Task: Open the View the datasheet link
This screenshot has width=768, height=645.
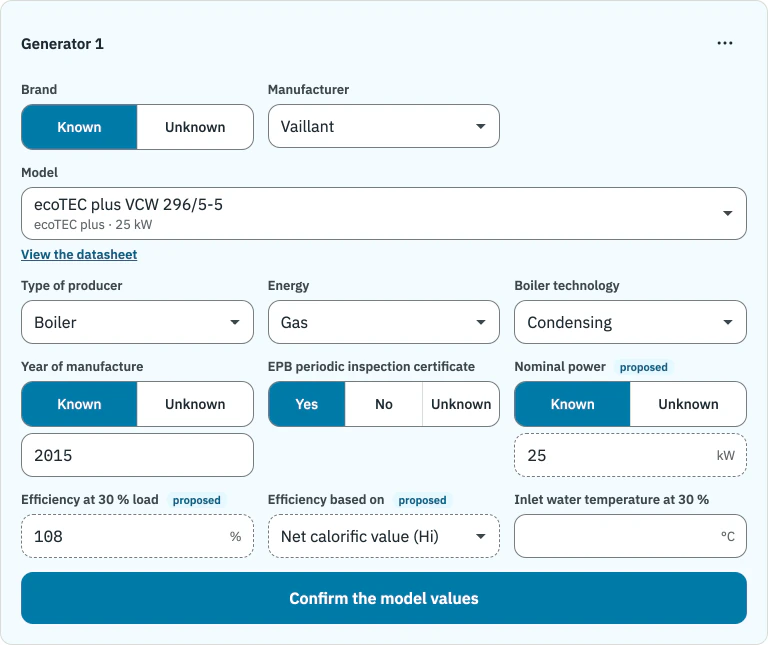Action: point(79,255)
